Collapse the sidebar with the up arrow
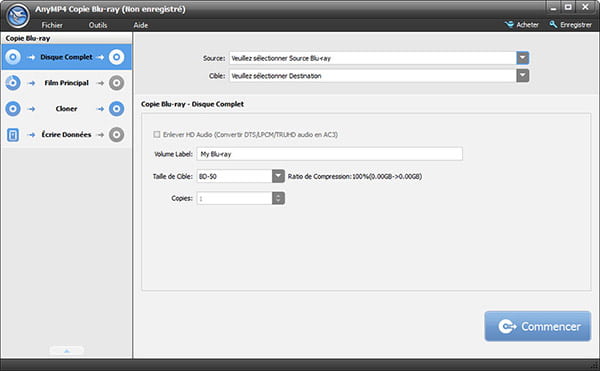 tap(67, 350)
